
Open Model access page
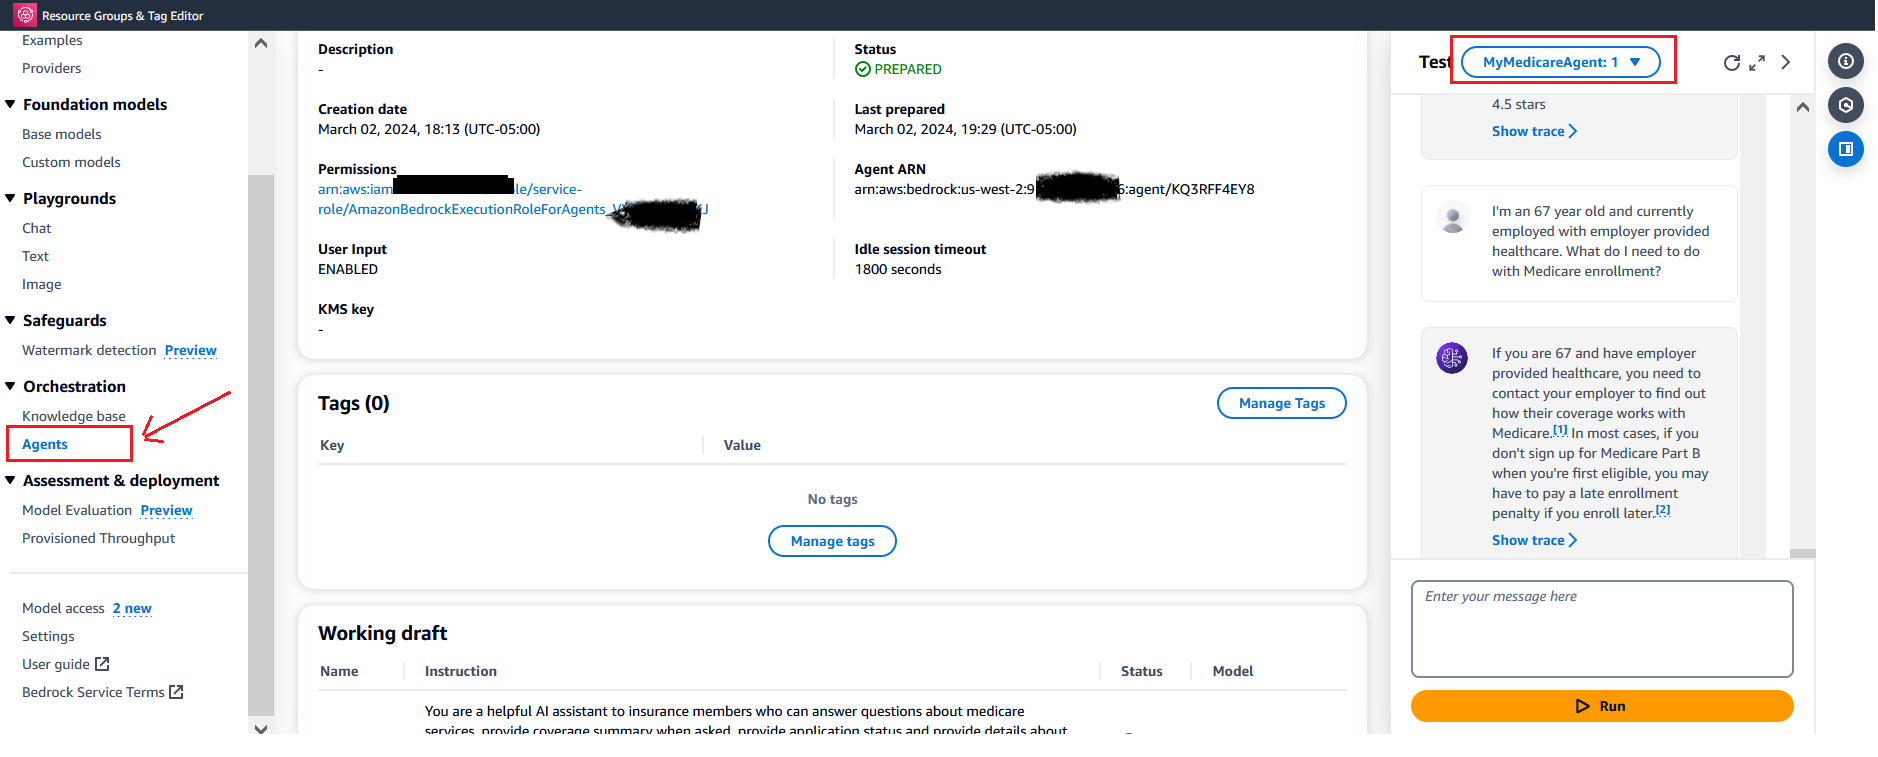[63, 608]
